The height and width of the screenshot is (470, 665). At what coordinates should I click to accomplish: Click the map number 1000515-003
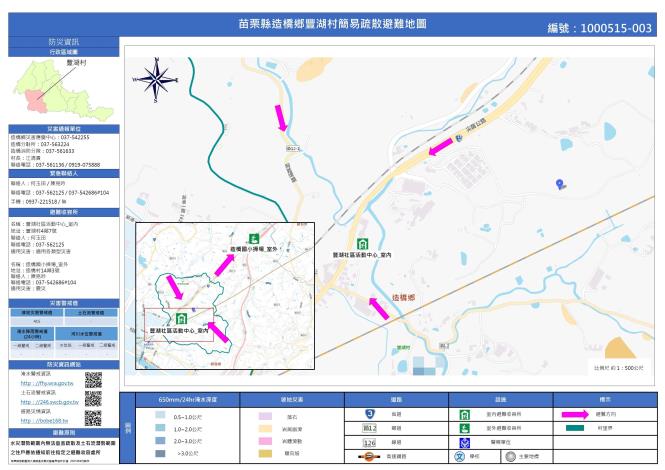click(615, 28)
